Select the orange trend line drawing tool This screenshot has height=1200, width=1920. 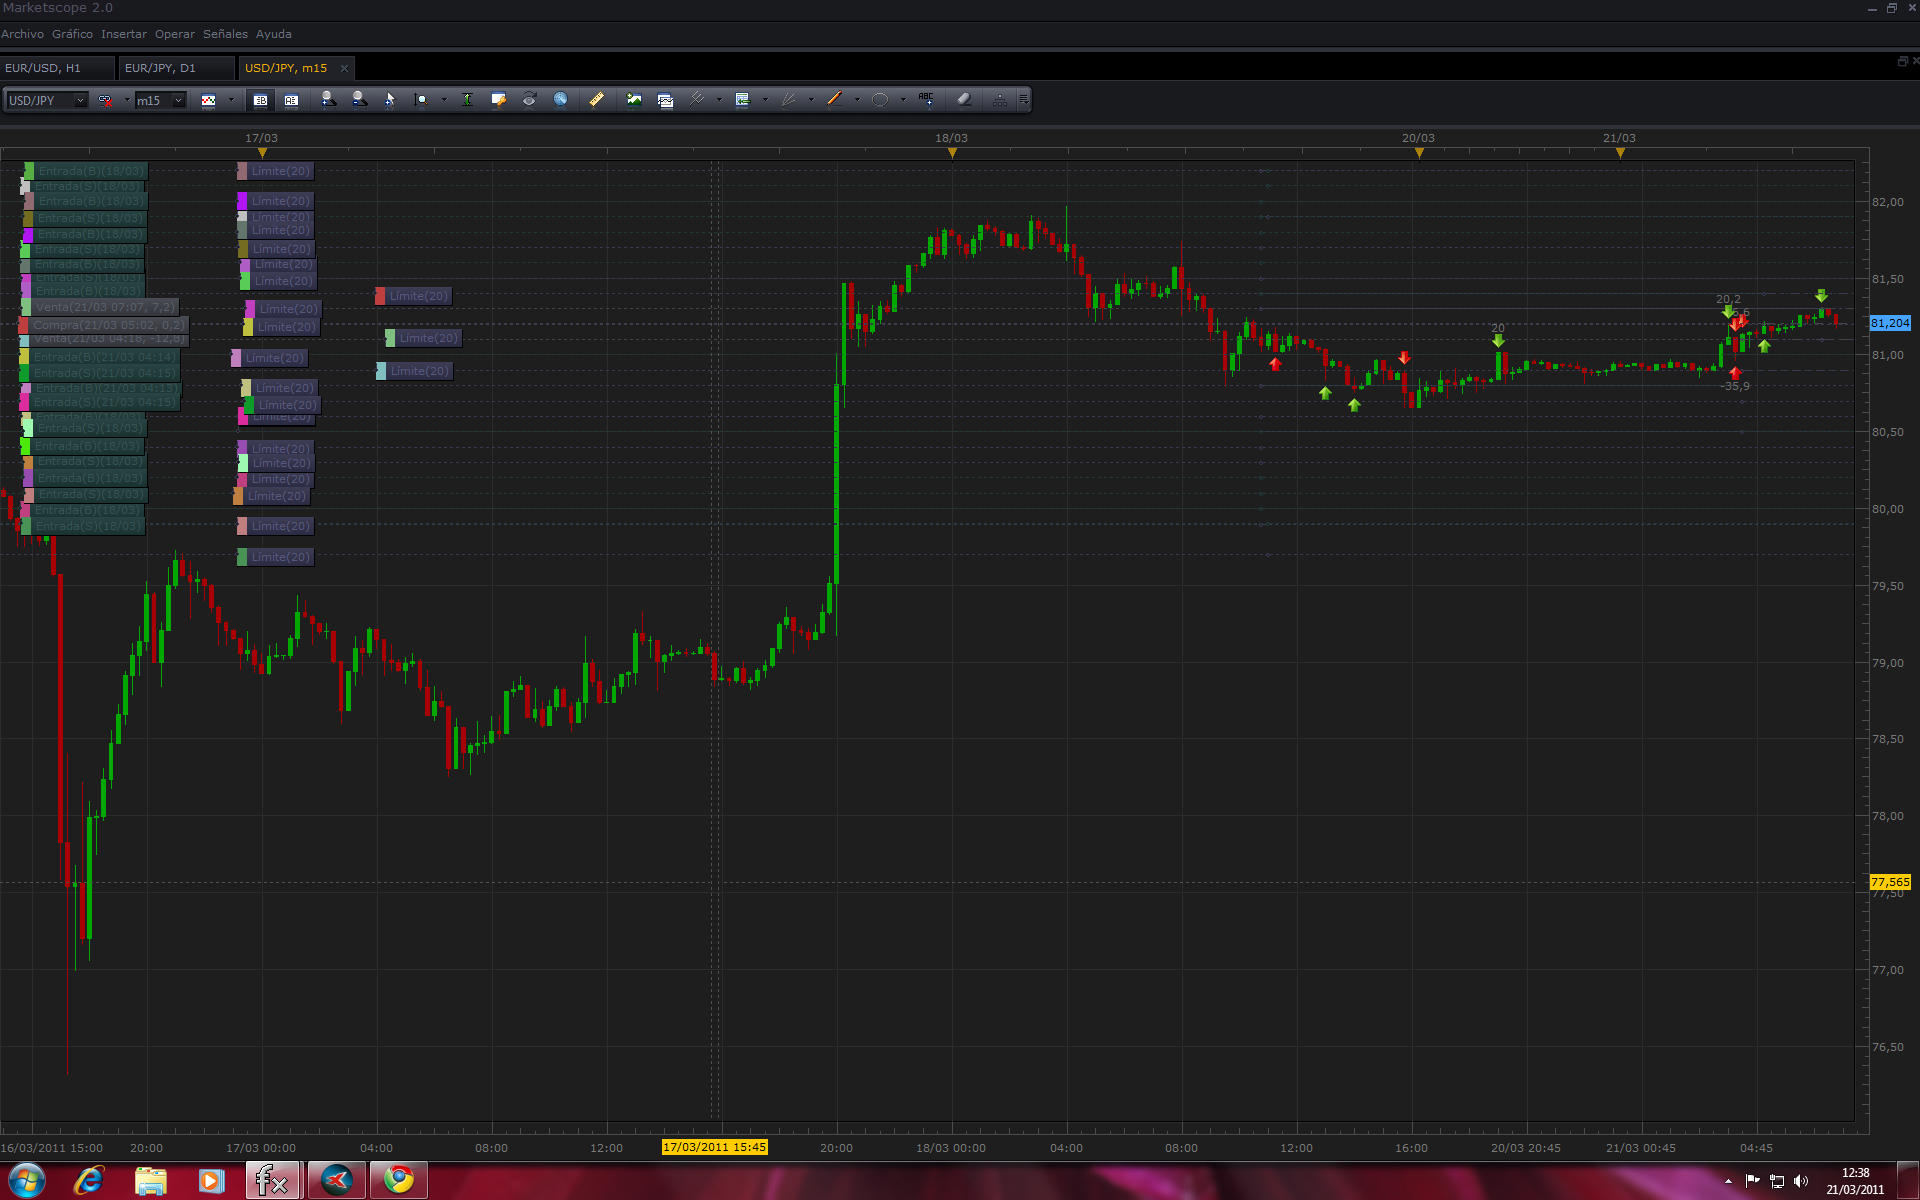(x=835, y=99)
